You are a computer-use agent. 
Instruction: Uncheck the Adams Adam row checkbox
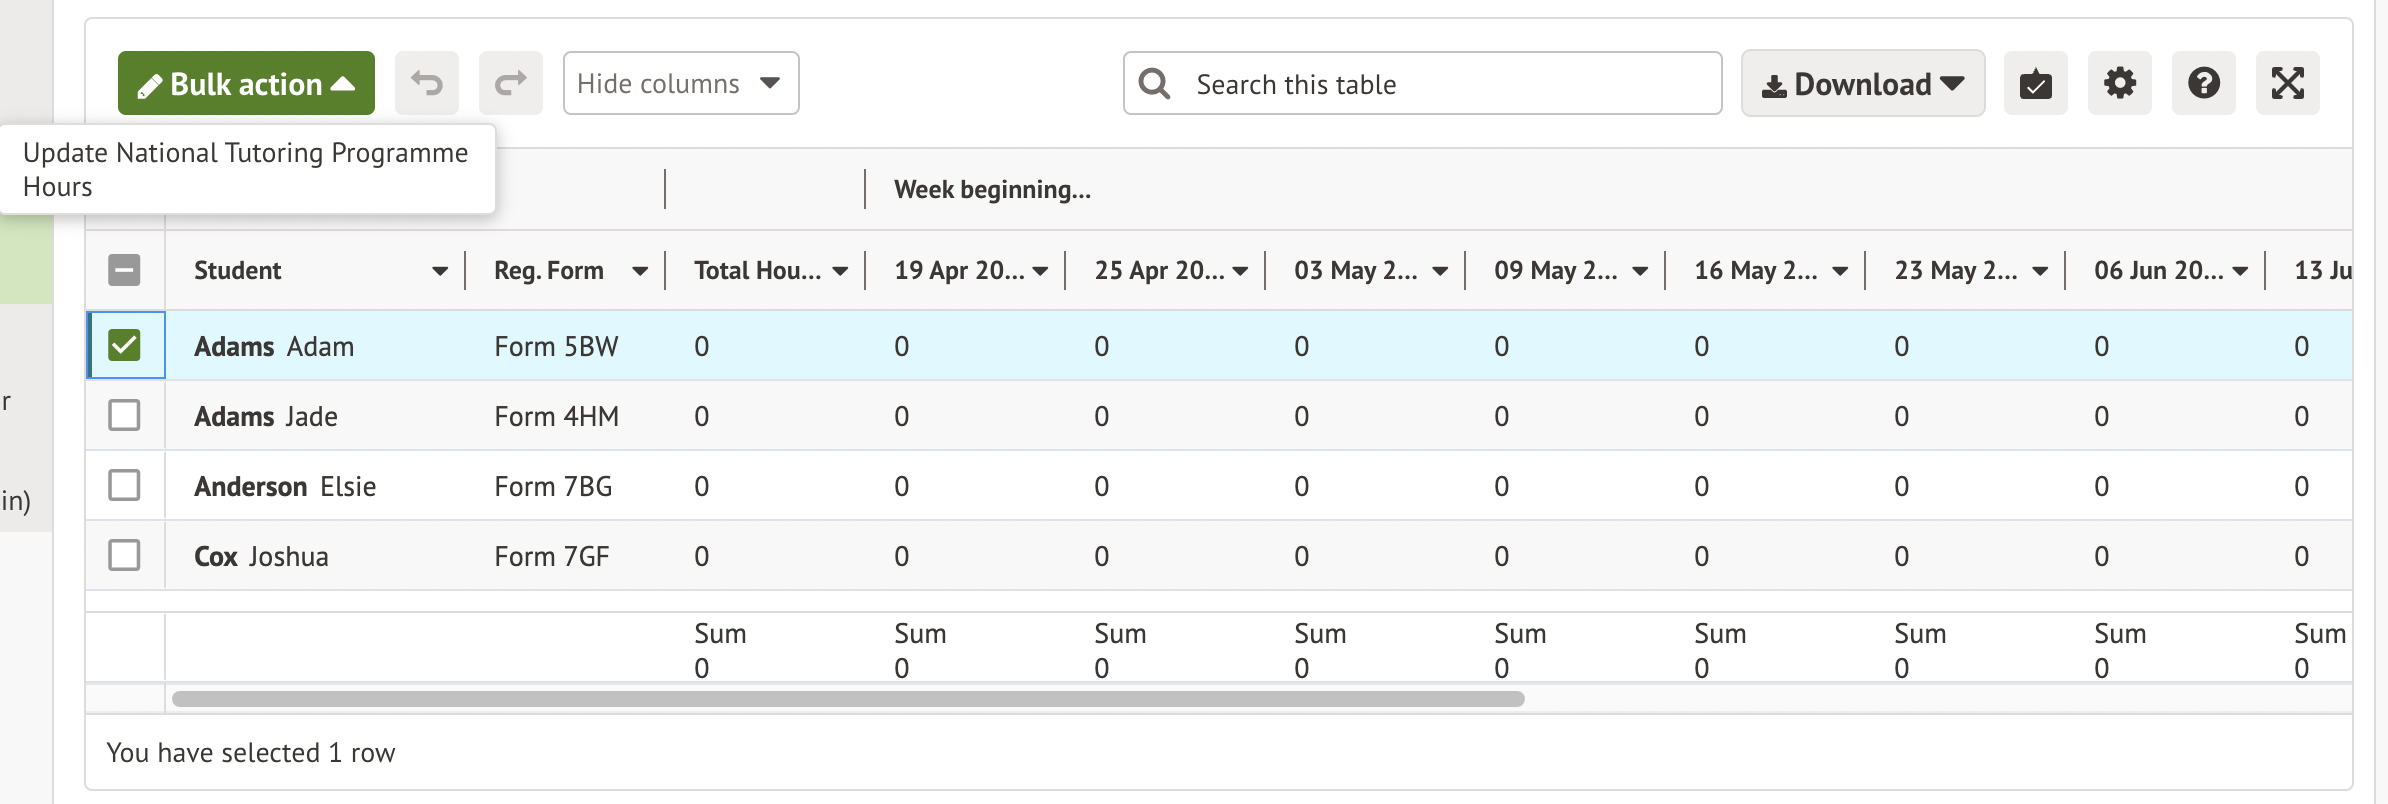point(125,345)
